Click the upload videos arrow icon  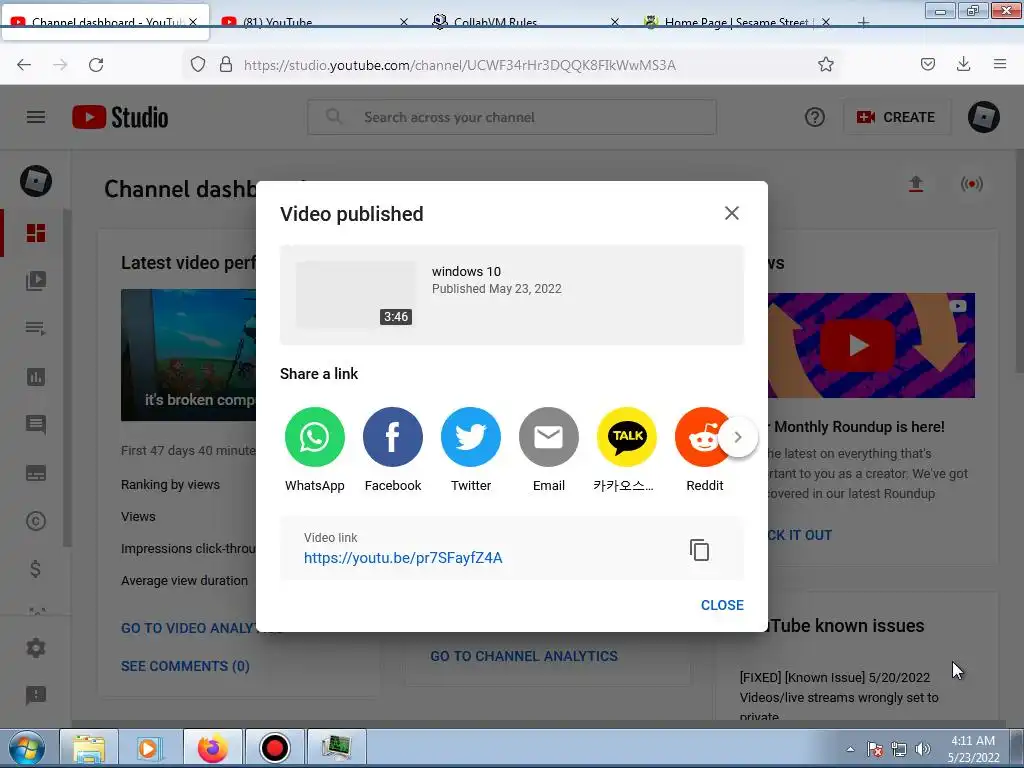tap(916, 184)
